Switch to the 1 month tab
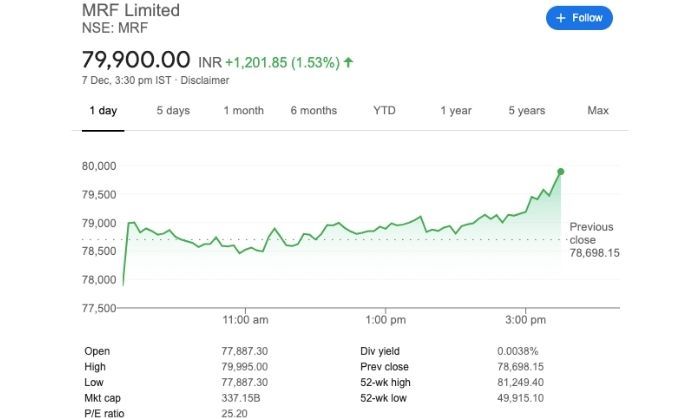This screenshot has height=419, width=700. (243, 110)
